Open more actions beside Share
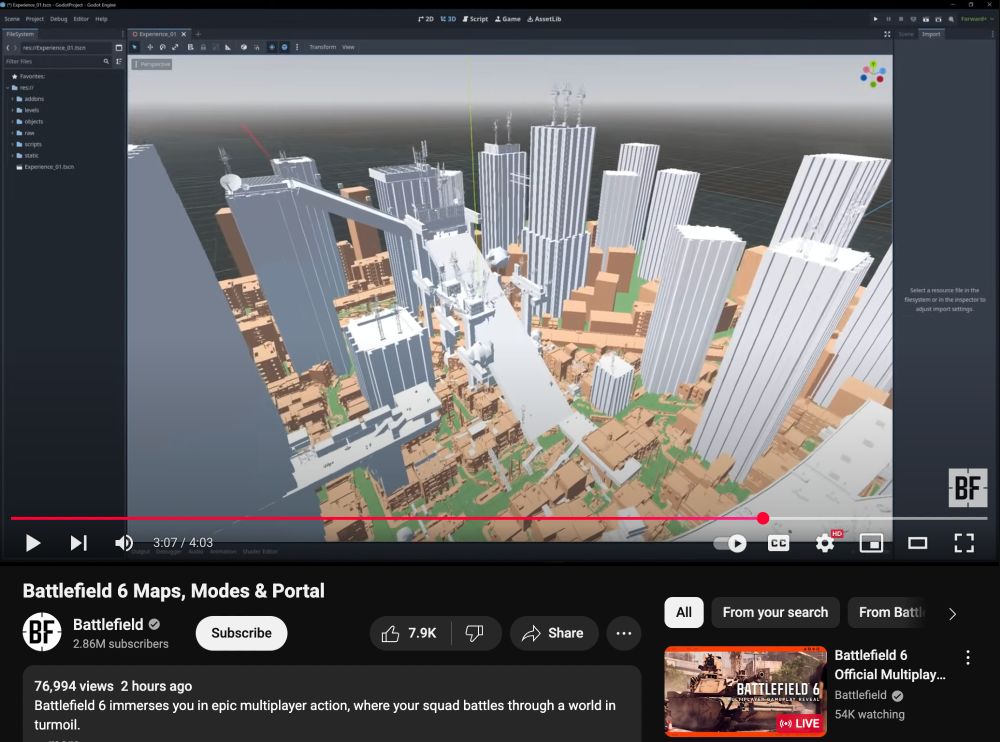This screenshot has height=742, width=1000. coord(623,633)
